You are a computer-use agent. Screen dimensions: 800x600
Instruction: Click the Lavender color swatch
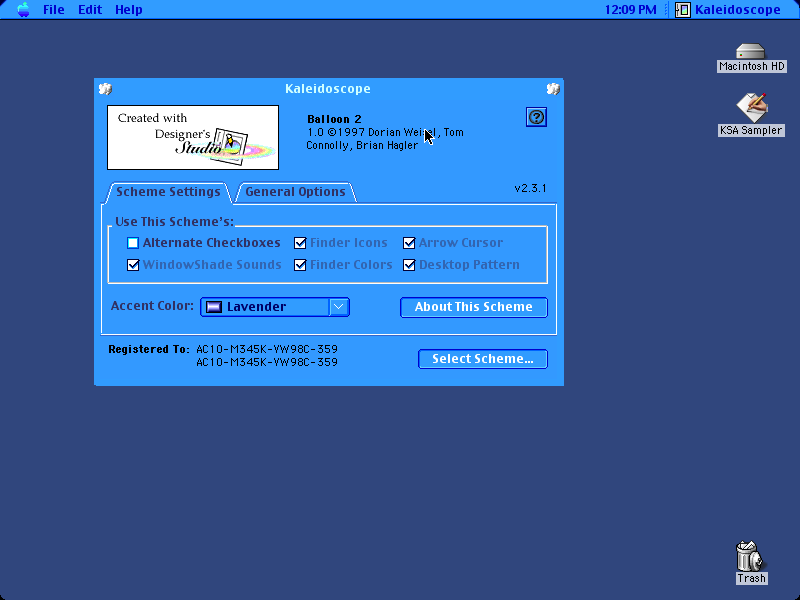214,307
